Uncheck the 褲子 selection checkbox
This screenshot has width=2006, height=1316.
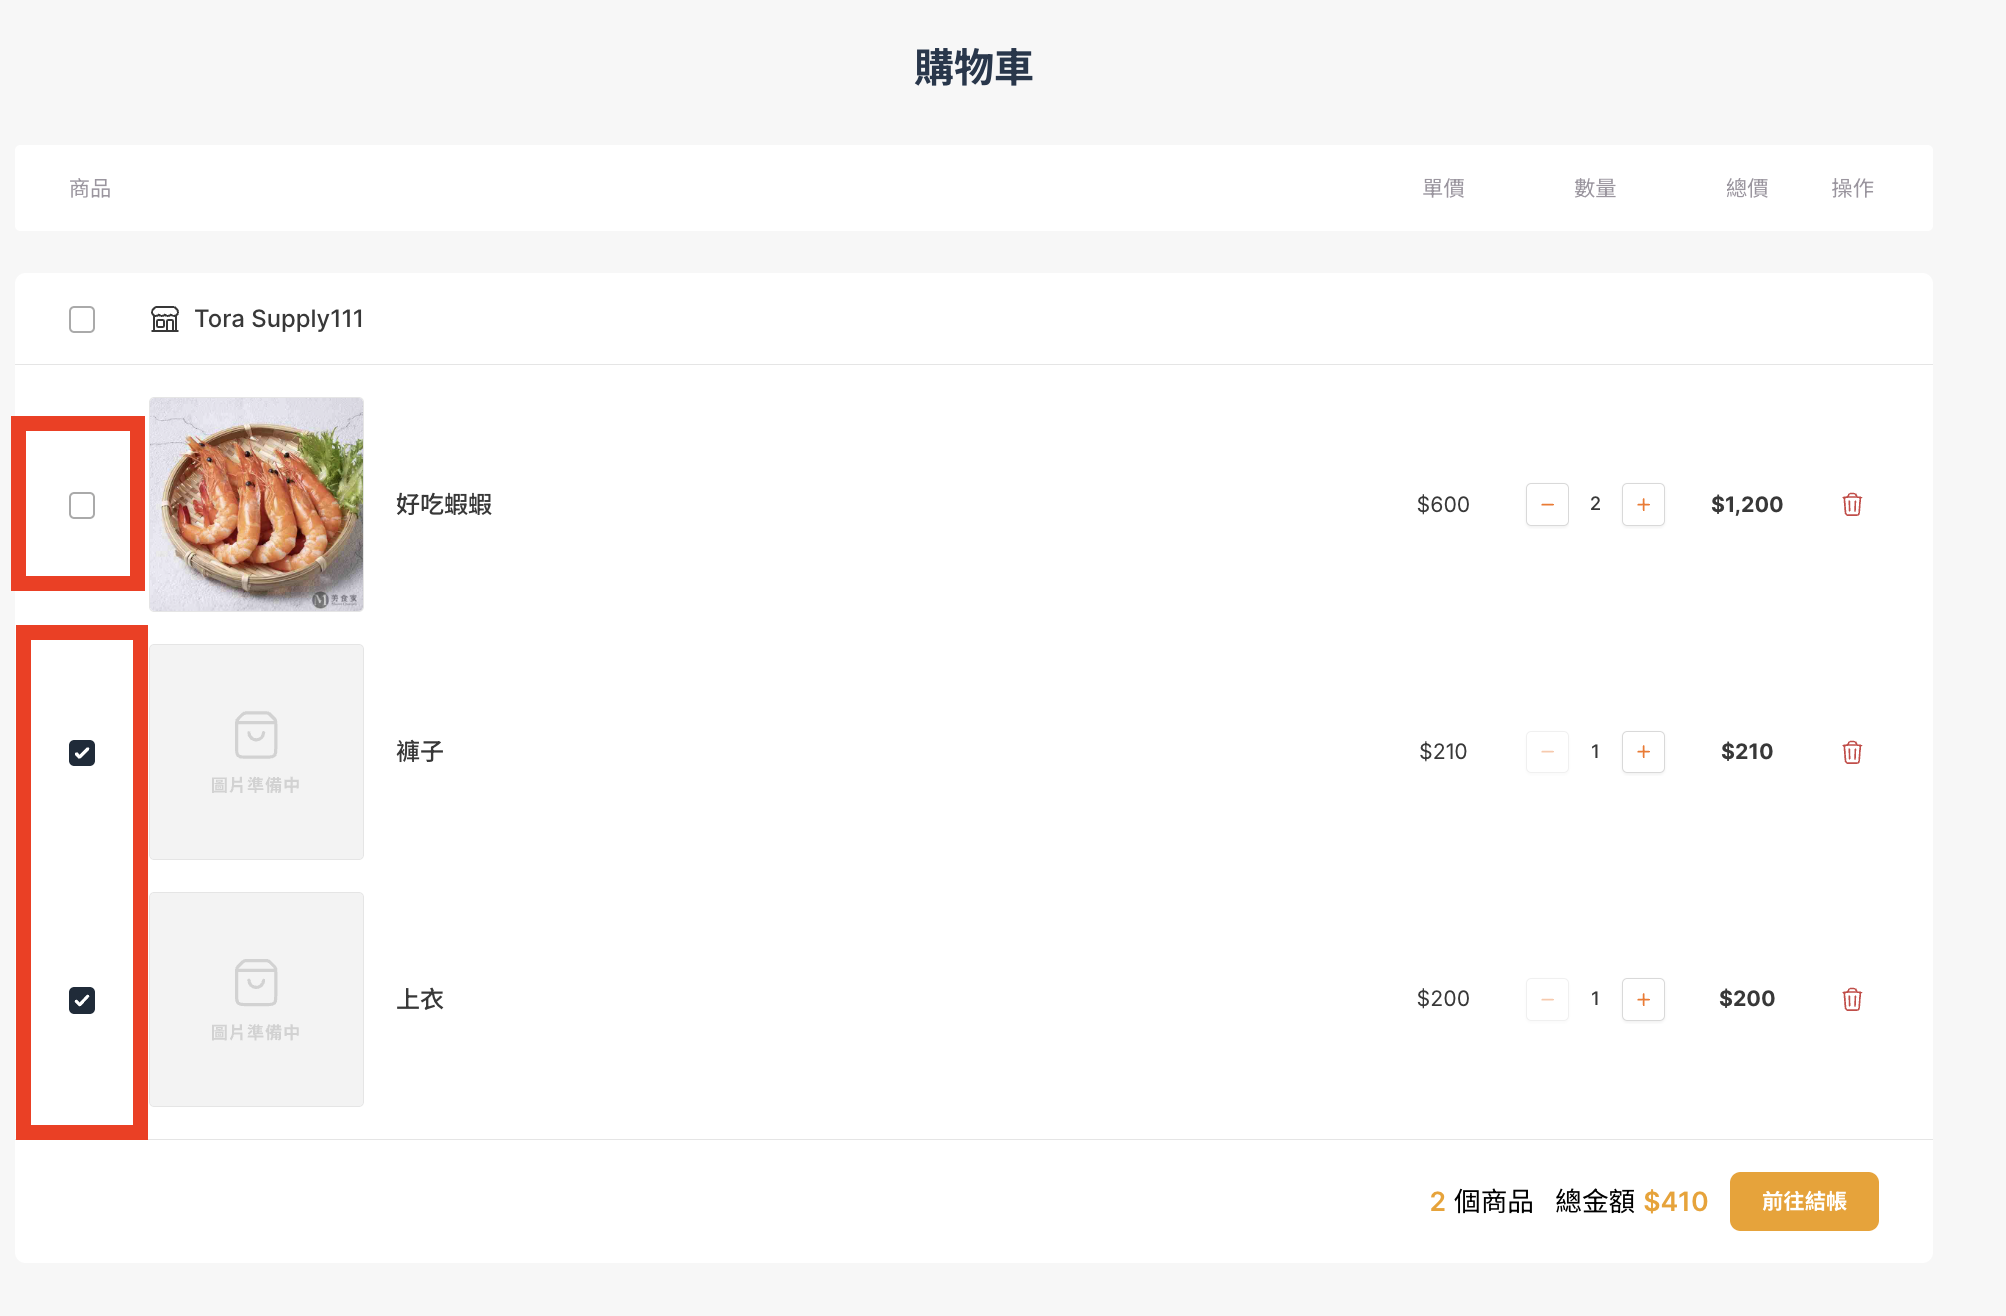point(82,752)
